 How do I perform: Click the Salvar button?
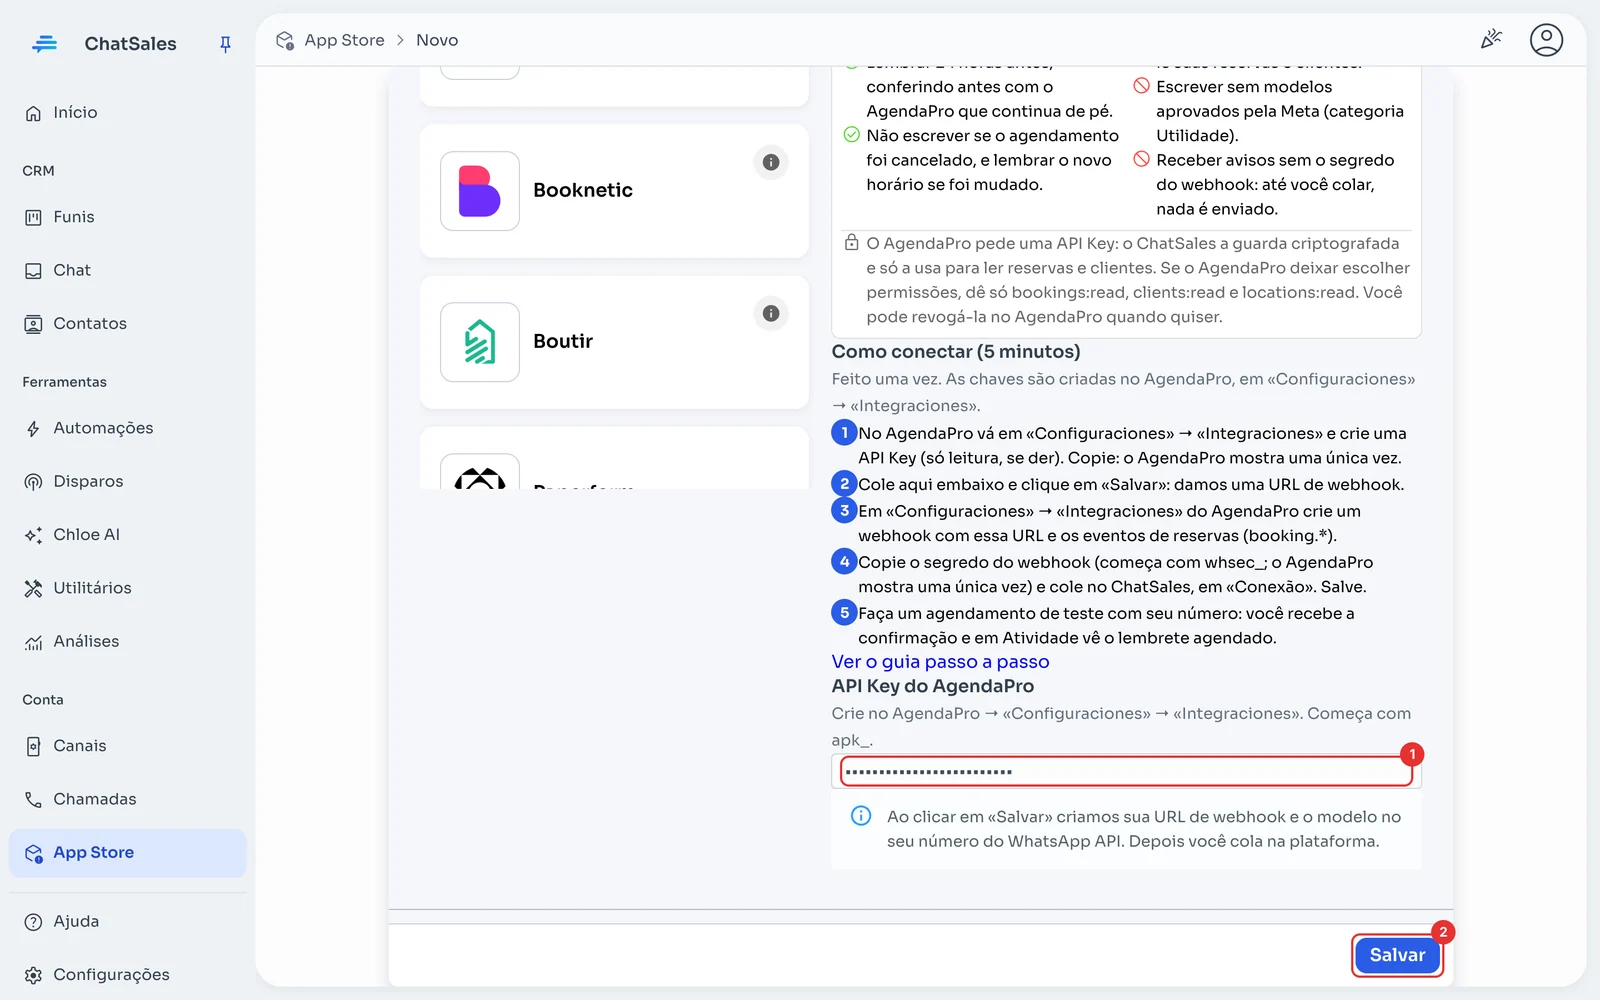(x=1397, y=955)
